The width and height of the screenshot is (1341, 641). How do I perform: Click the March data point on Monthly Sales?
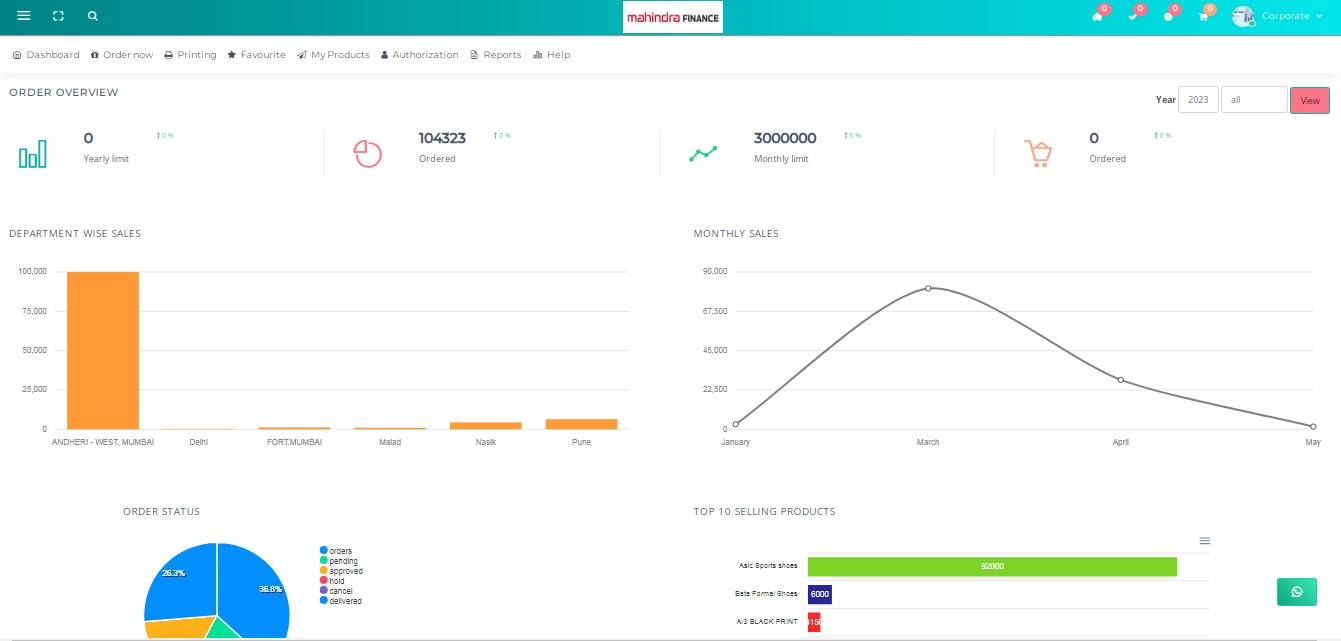[x=928, y=288]
